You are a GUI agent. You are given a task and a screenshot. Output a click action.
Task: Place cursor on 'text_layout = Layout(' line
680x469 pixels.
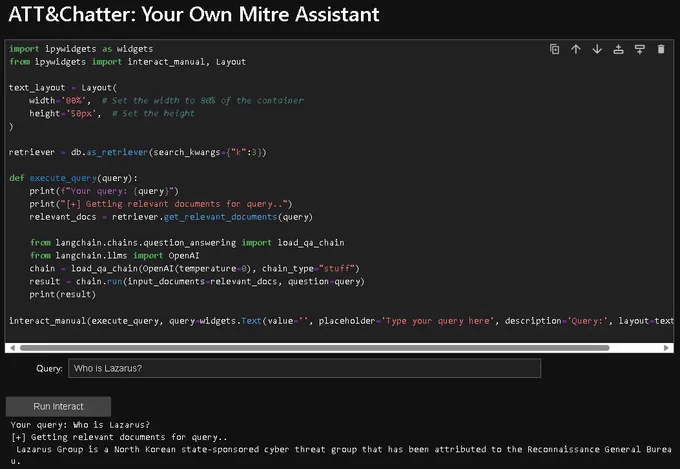coord(63,88)
